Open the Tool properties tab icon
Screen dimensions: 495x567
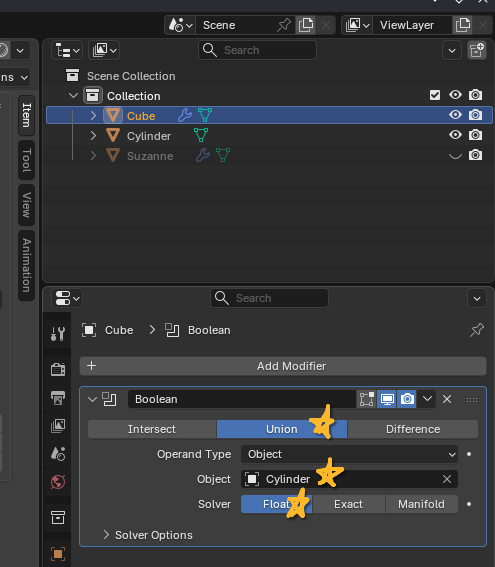point(58,334)
